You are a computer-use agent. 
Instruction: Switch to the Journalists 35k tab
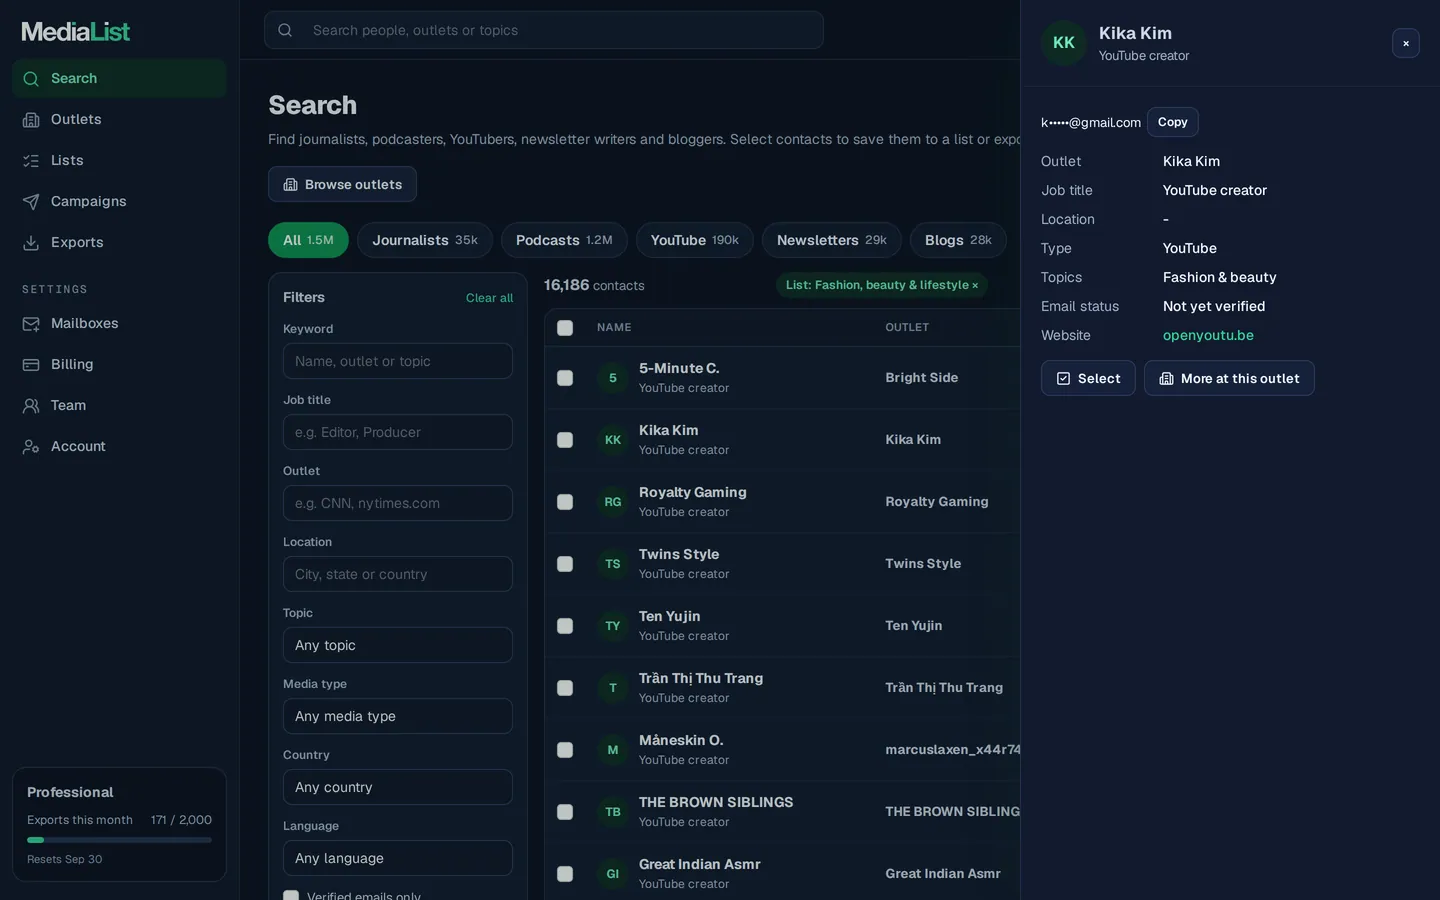click(x=425, y=240)
